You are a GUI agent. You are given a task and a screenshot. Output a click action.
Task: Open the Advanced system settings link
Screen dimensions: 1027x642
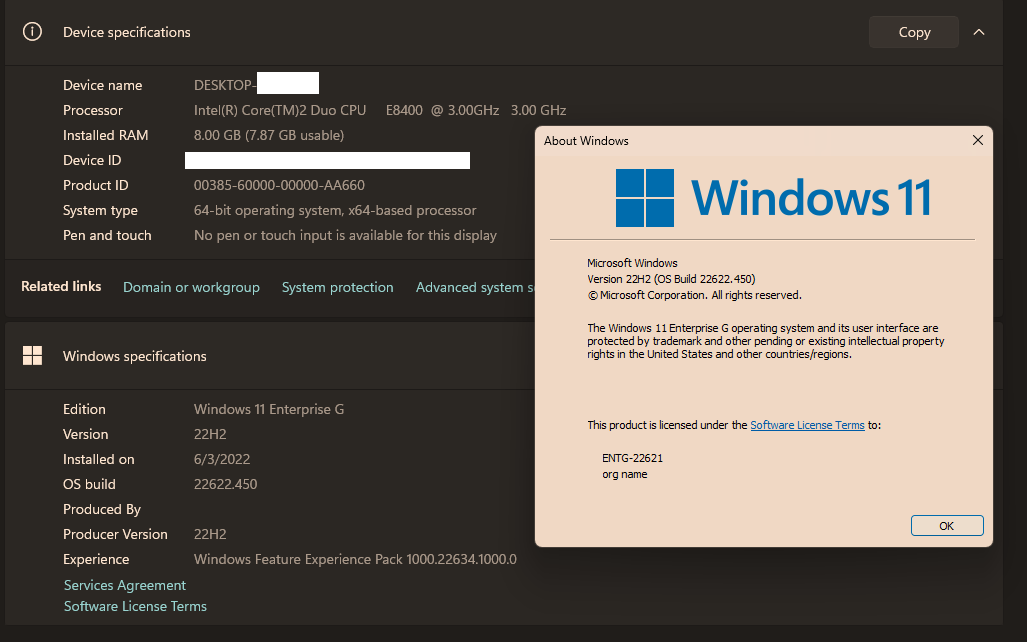tap(475, 287)
